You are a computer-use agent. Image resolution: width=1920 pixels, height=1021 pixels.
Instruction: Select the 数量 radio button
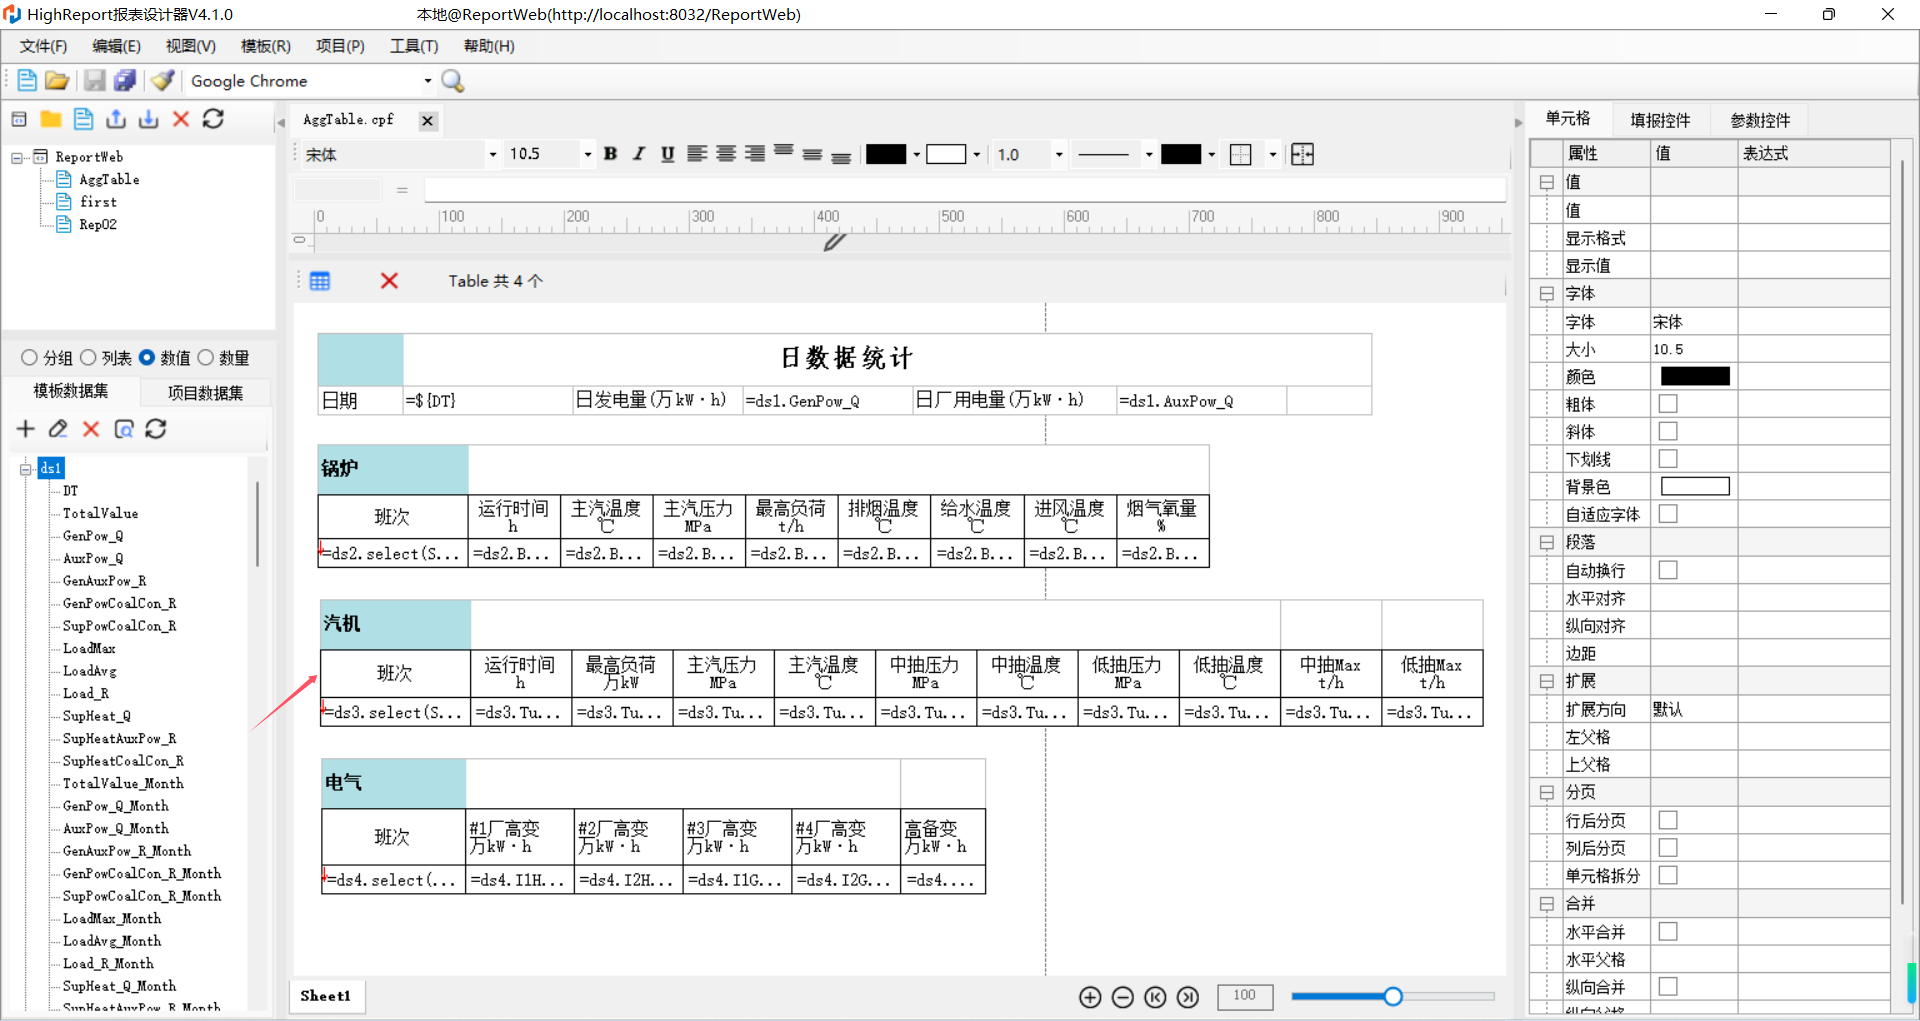(206, 358)
